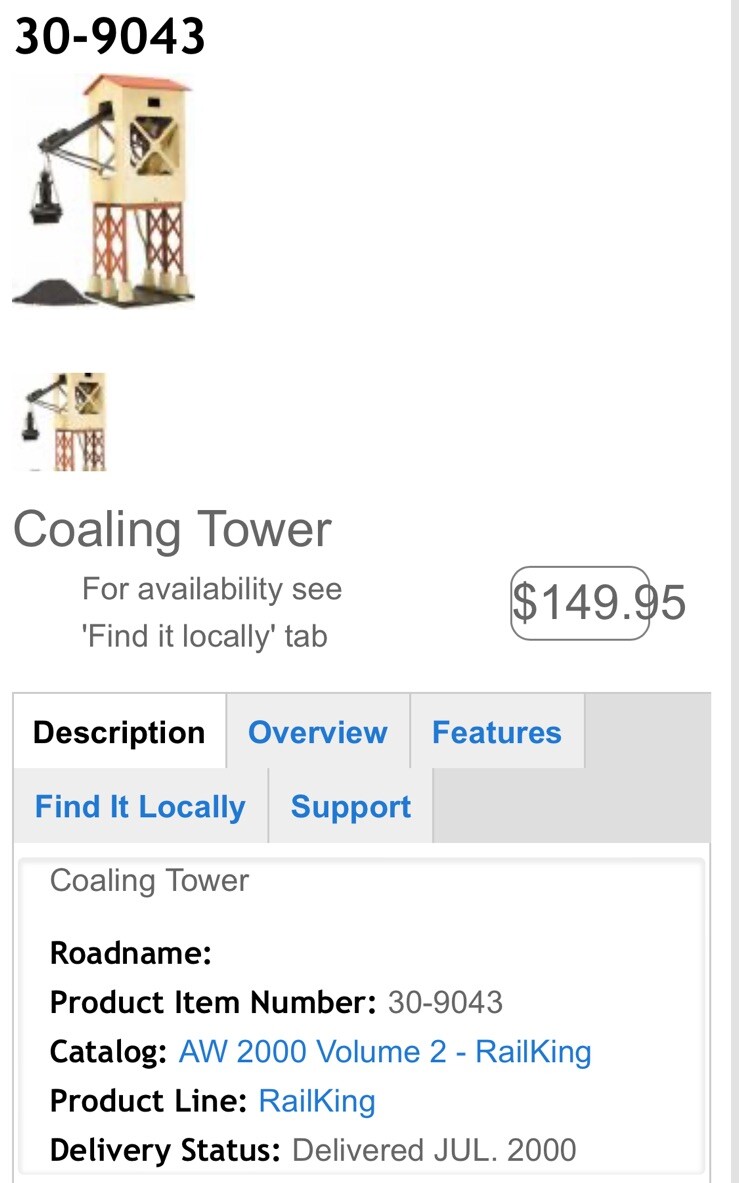
Task: Click the Product Item Number value 30-9043
Action: coord(445,1002)
